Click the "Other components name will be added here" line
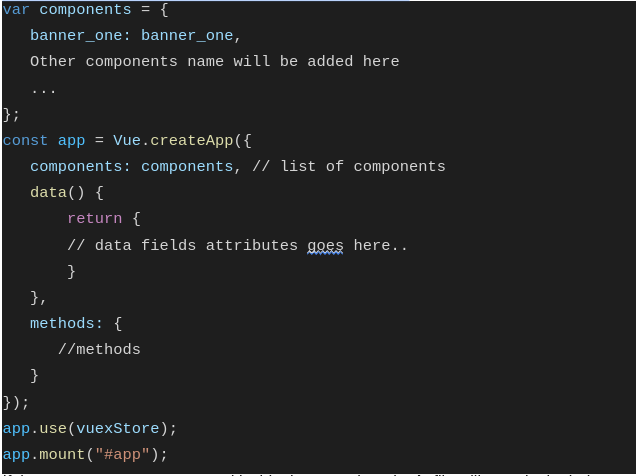This screenshot has height=476, width=637. coord(214,62)
